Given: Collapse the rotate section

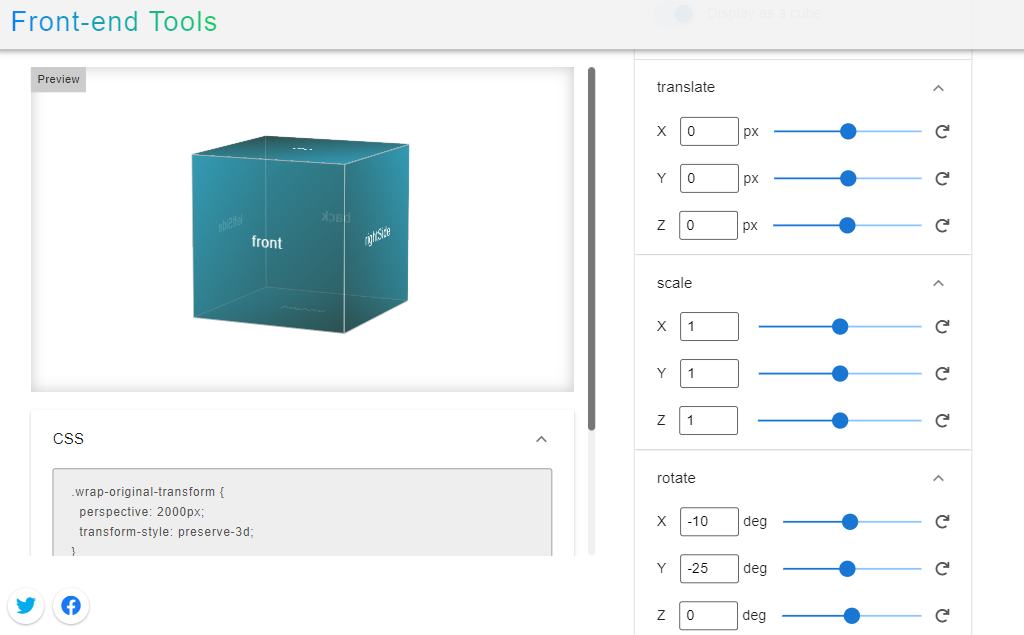Looking at the screenshot, I should click(938, 478).
